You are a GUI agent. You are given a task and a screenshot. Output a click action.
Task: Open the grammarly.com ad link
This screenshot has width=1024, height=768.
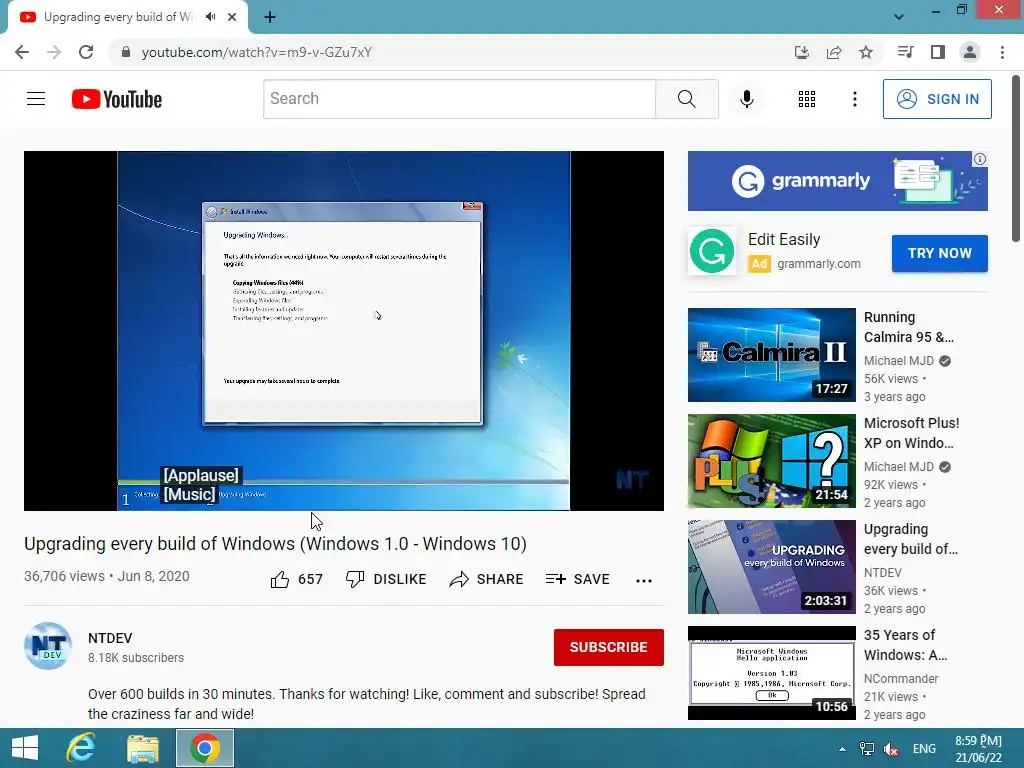818,264
